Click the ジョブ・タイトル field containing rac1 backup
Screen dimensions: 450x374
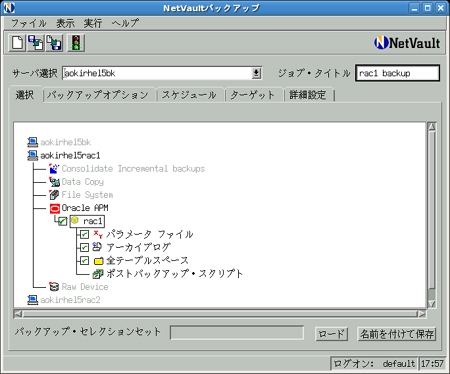397,73
